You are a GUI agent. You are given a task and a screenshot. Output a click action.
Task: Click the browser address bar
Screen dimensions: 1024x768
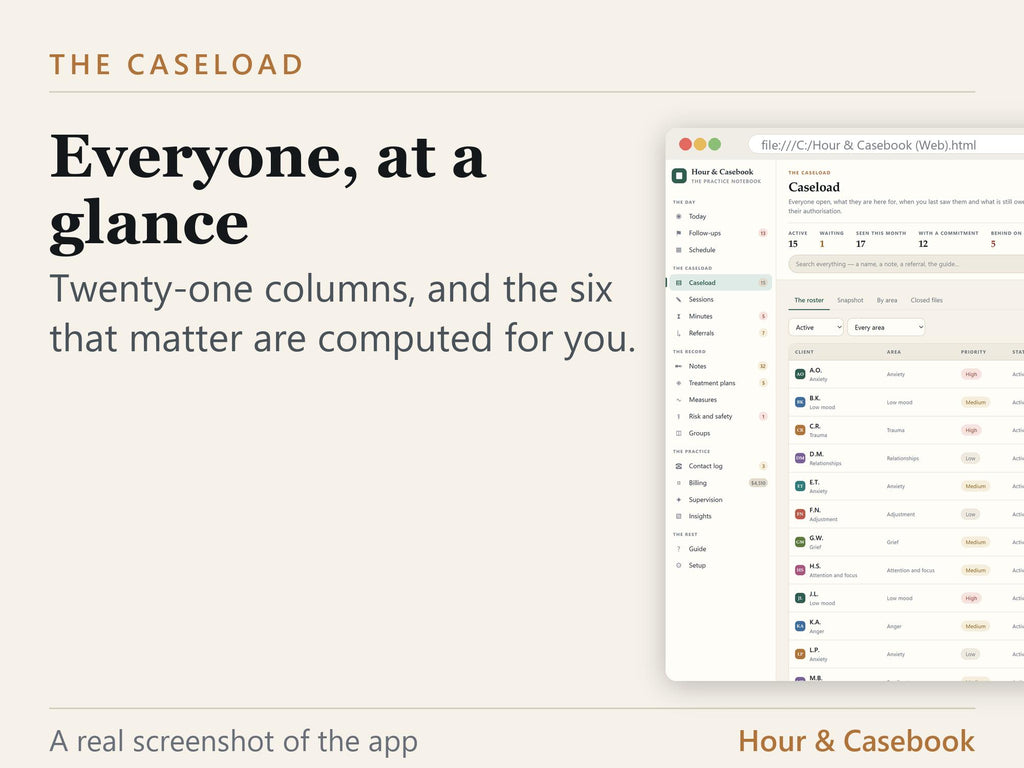[x=886, y=145]
